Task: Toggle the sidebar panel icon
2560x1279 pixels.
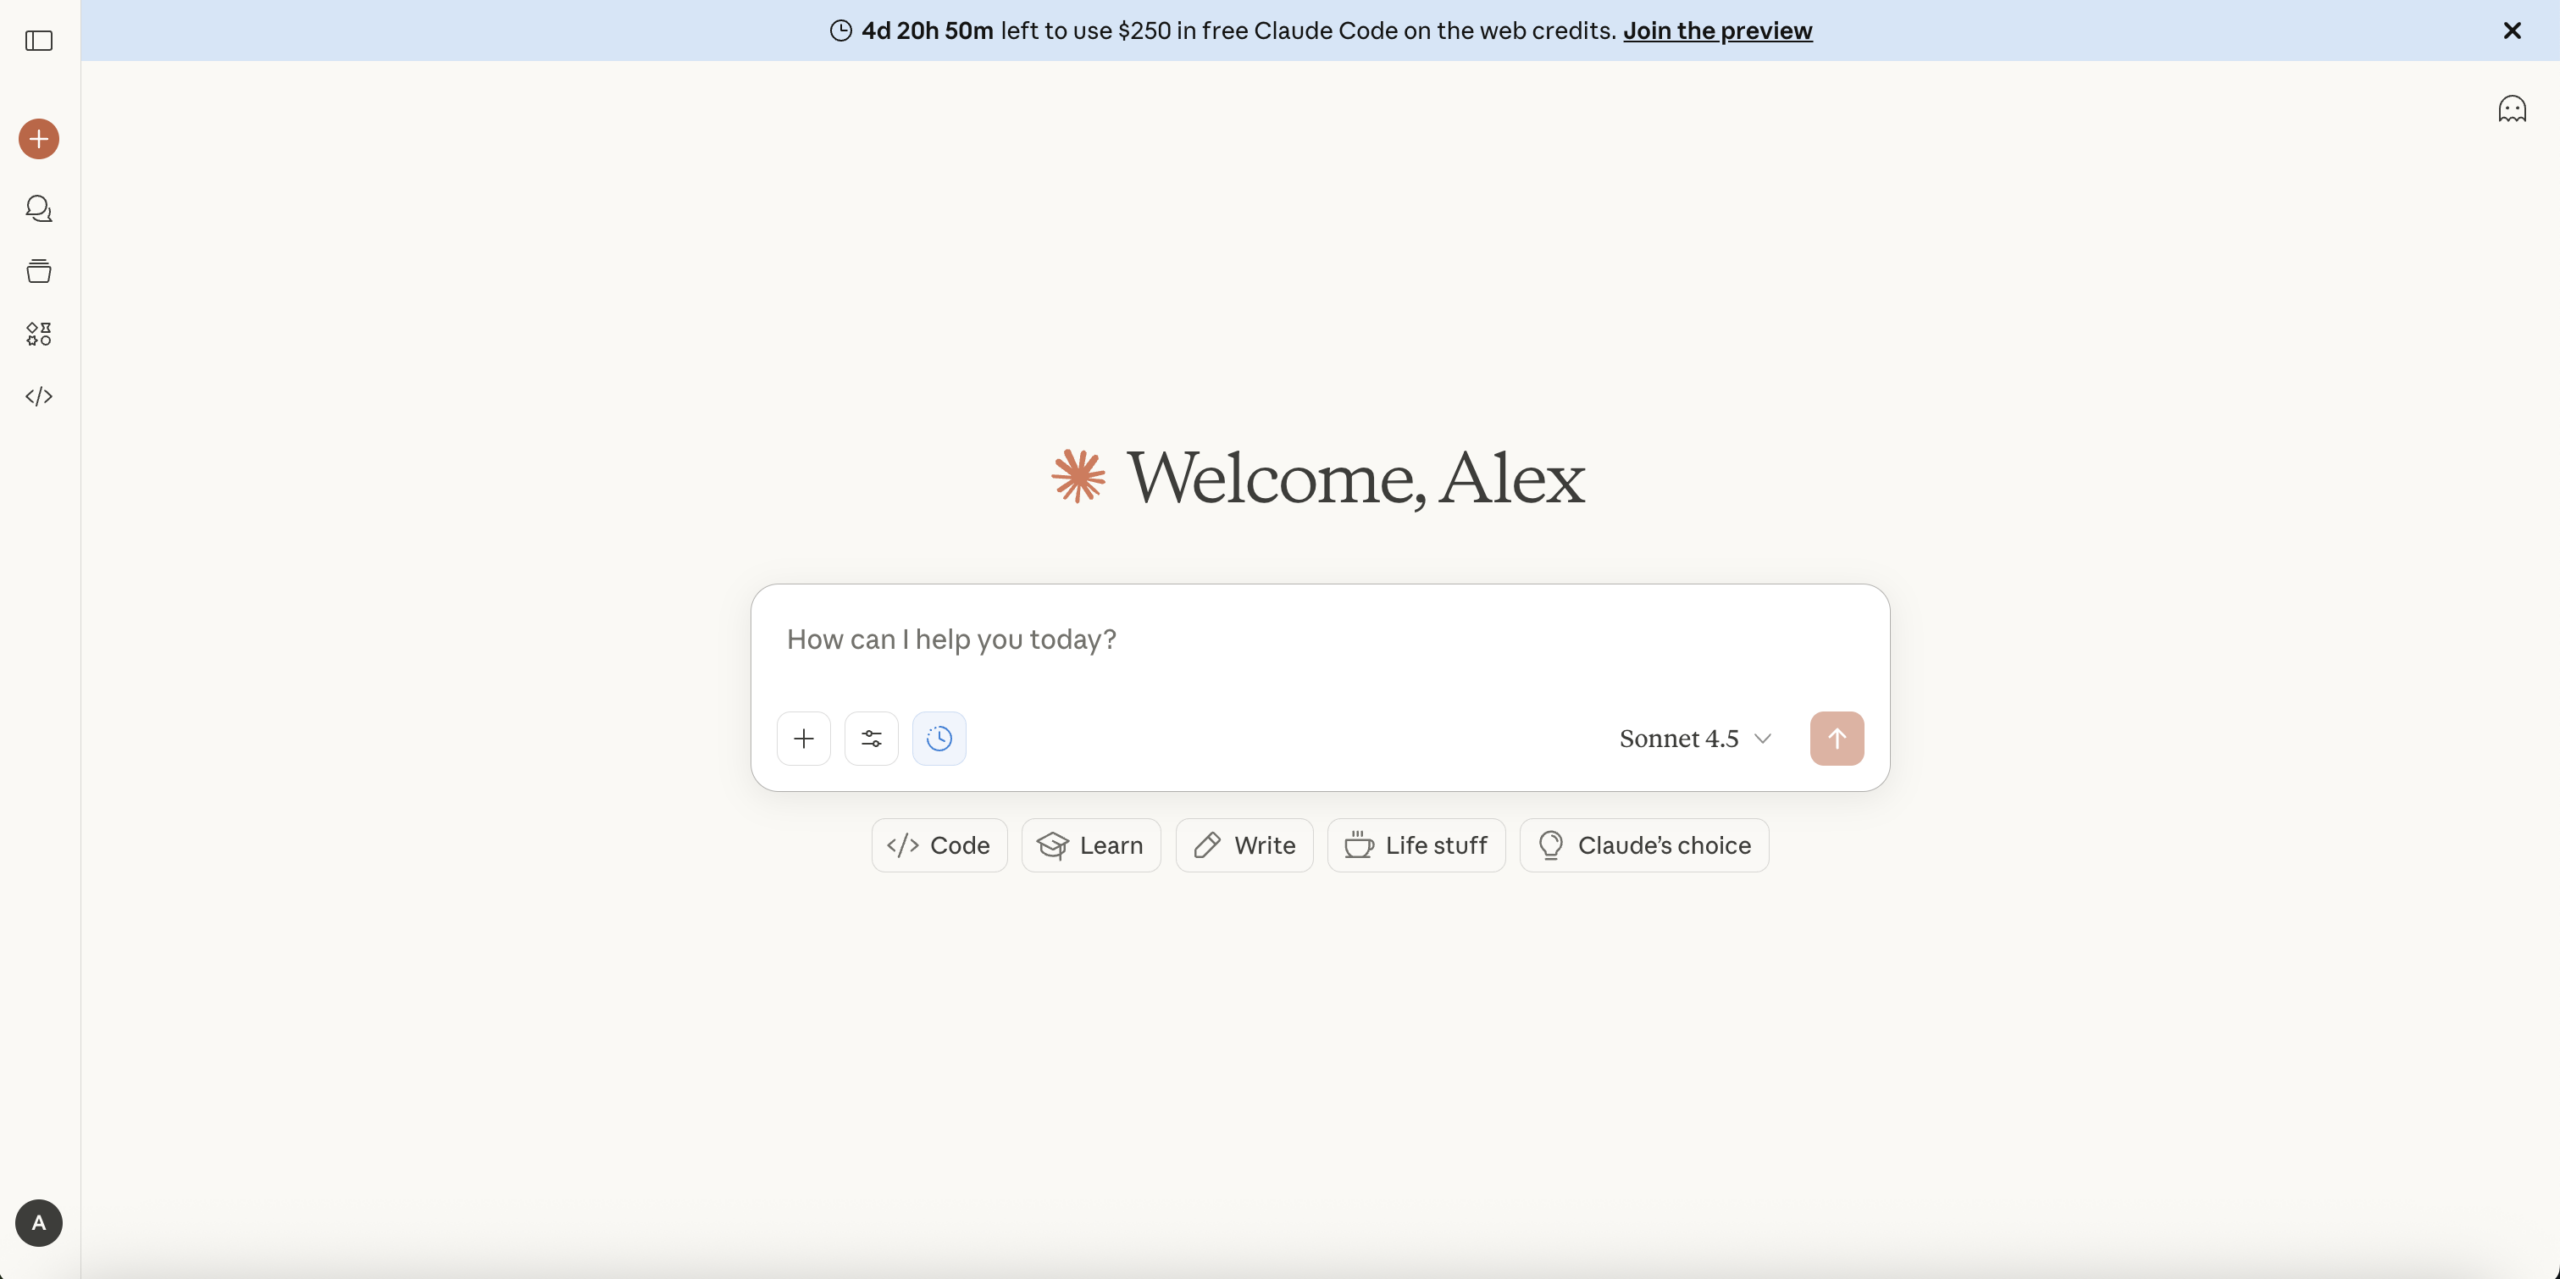Action: click(x=39, y=41)
